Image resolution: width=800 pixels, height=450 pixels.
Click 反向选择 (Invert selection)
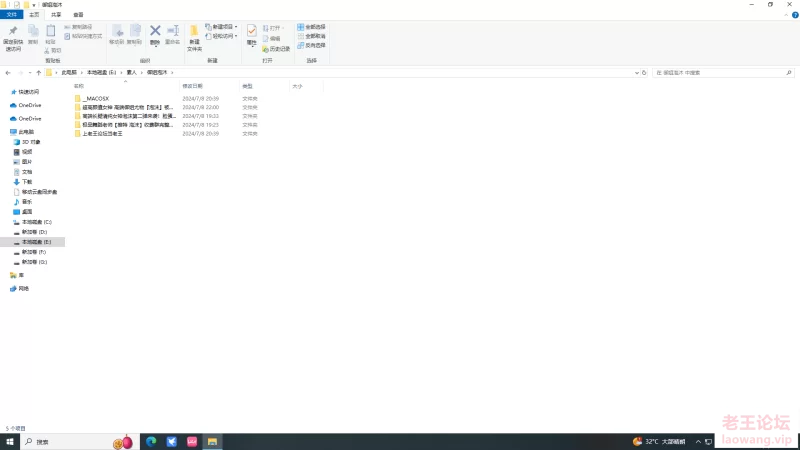click(315, 45)
